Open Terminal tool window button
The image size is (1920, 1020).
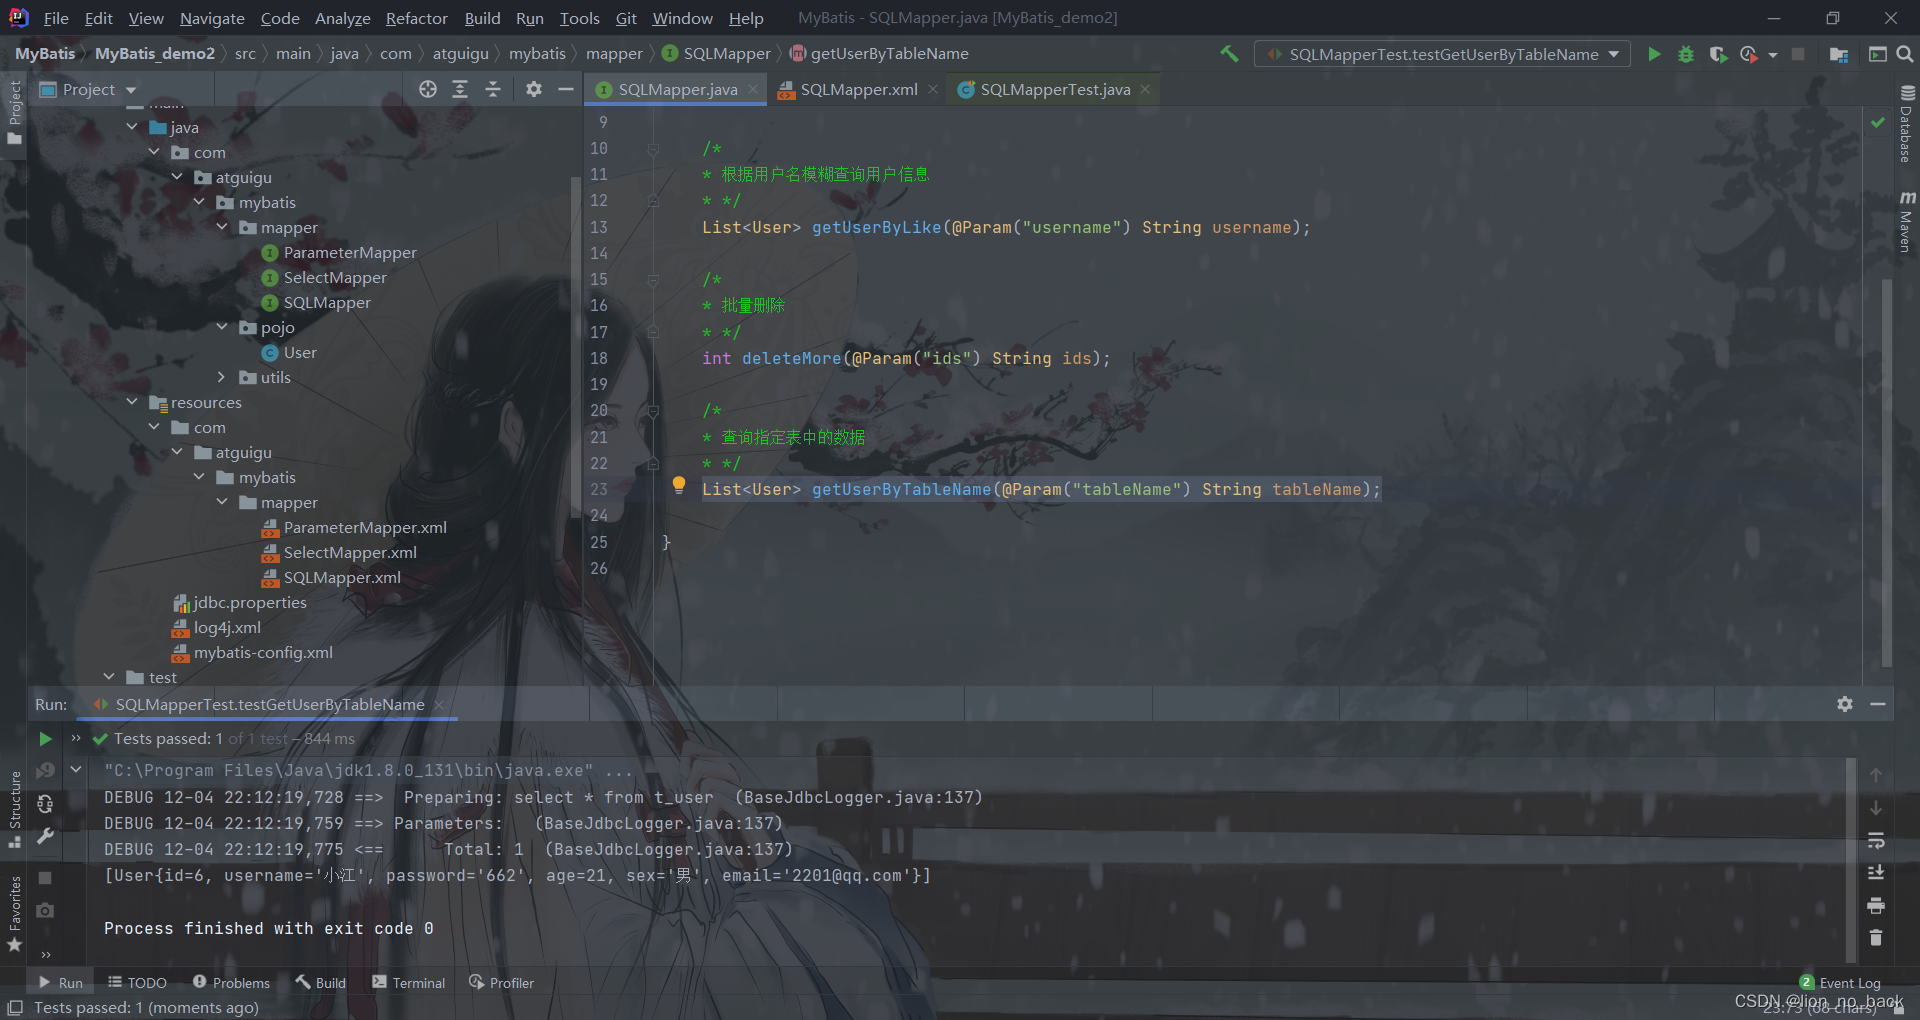point(408,983)
